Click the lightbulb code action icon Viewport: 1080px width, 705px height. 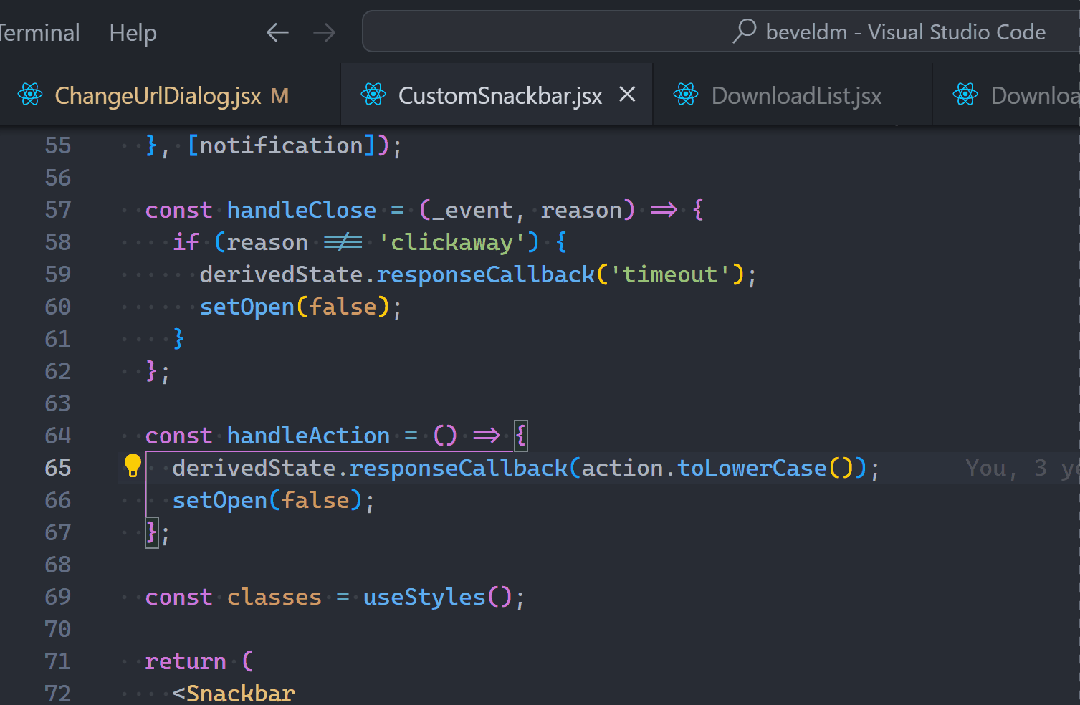click(132, 466)
